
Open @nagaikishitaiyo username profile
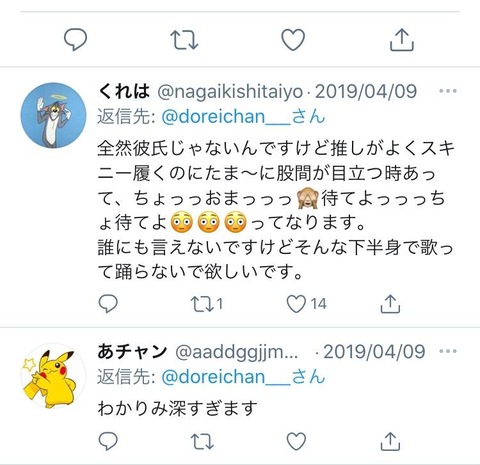click(230, 92)
